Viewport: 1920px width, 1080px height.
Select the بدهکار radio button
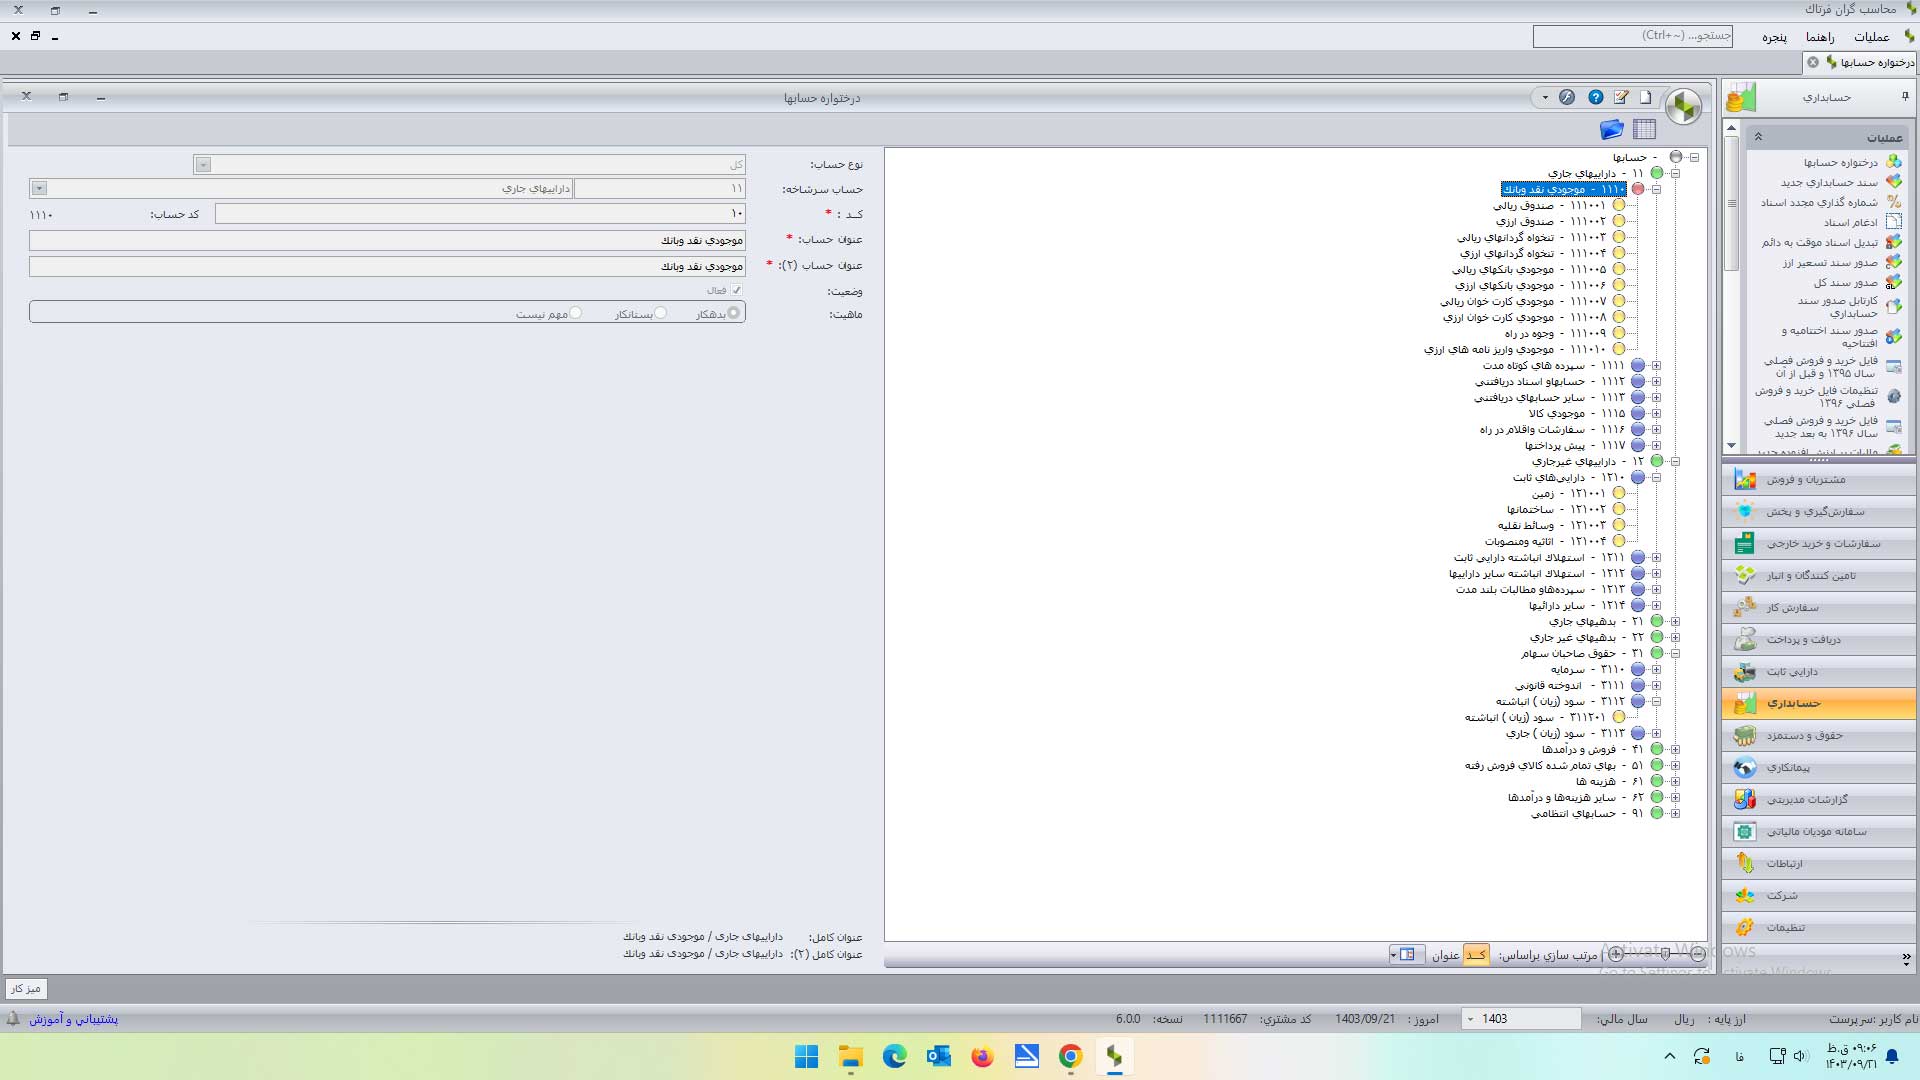click(x=734, y=313)
